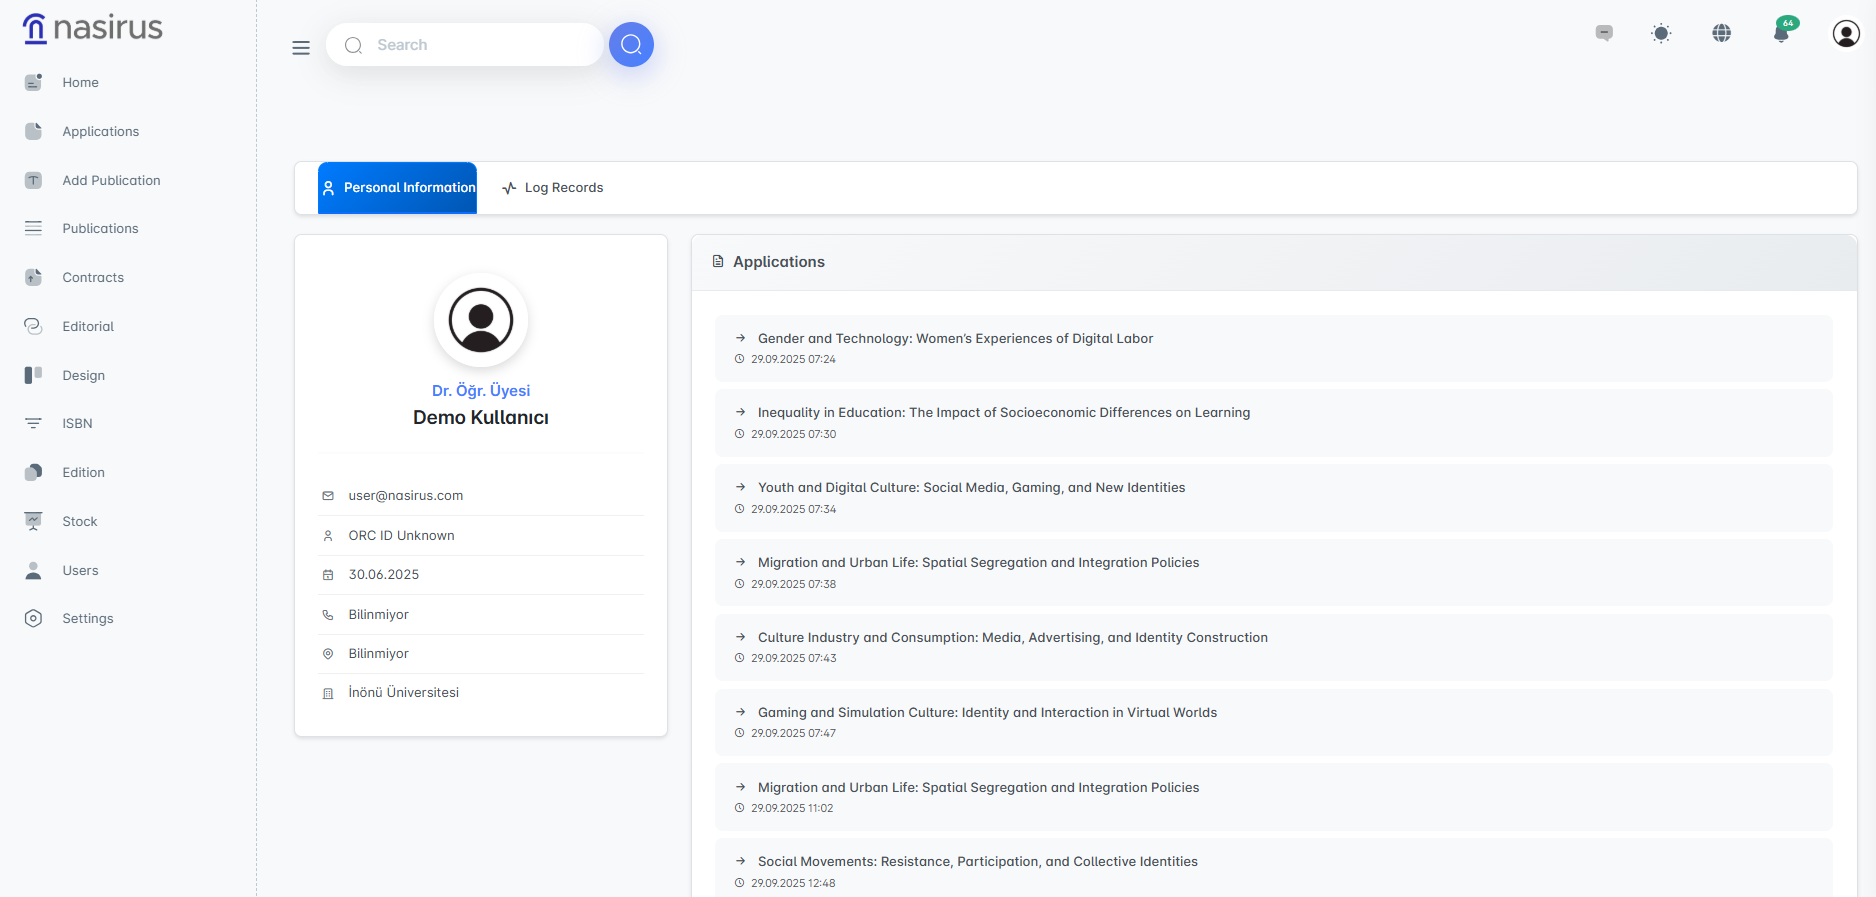Open the Gender and Technology application entry
This screenshot has width=1876, height=897.
[x=955, y=339]
